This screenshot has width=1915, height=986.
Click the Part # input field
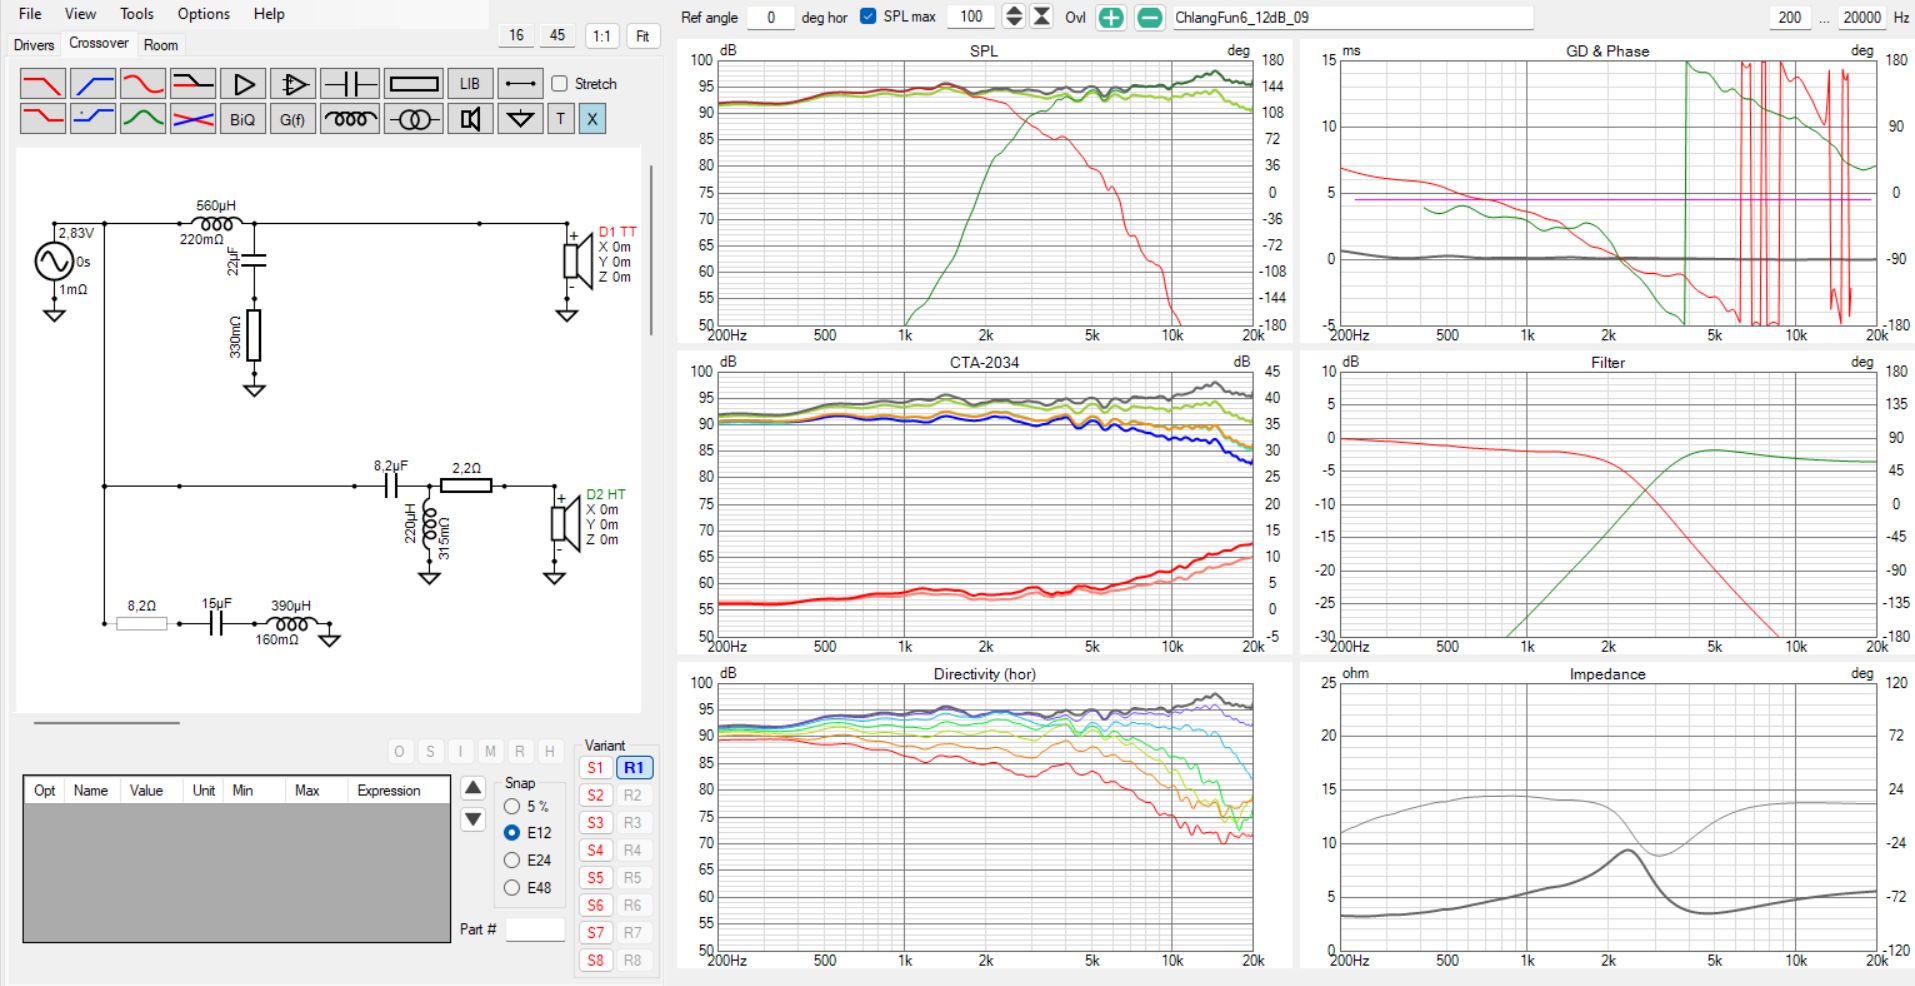tap(535, 929)
